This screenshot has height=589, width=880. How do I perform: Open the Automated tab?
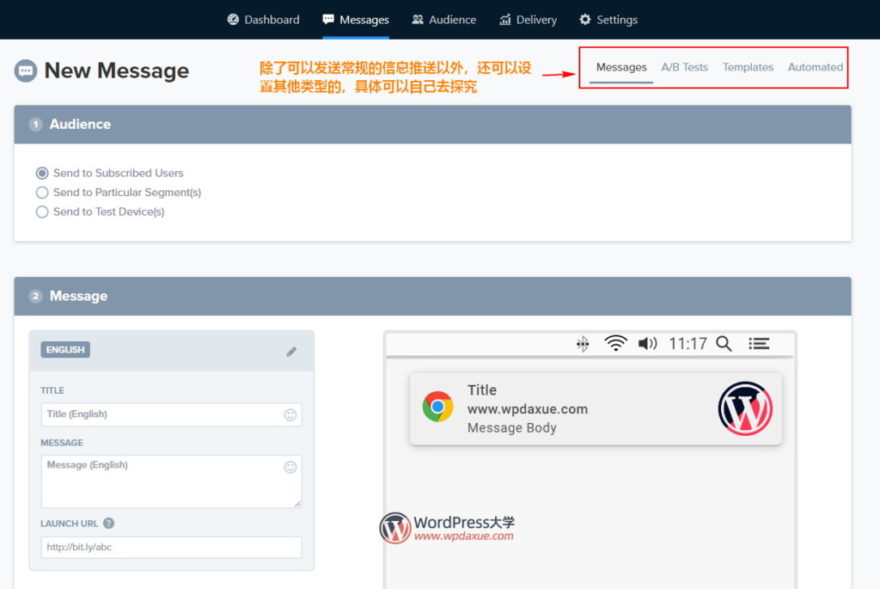pos(815,68)
